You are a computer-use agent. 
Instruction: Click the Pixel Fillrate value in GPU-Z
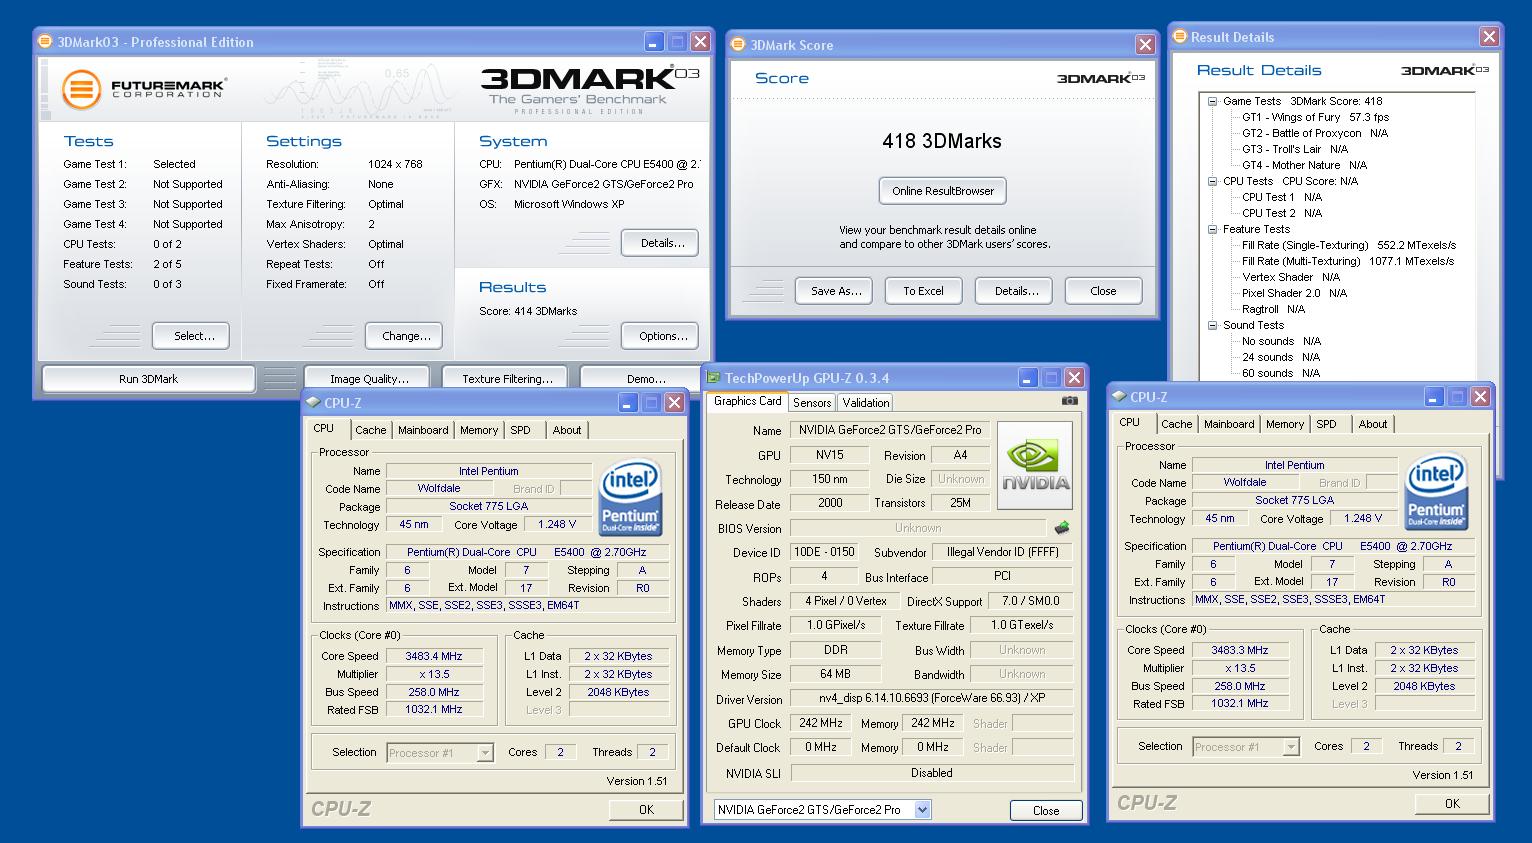coord(836,625)
